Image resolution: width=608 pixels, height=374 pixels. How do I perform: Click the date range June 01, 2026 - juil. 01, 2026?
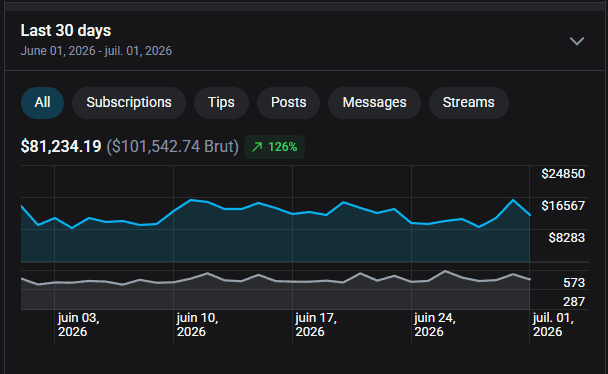(x=96, y=51)
